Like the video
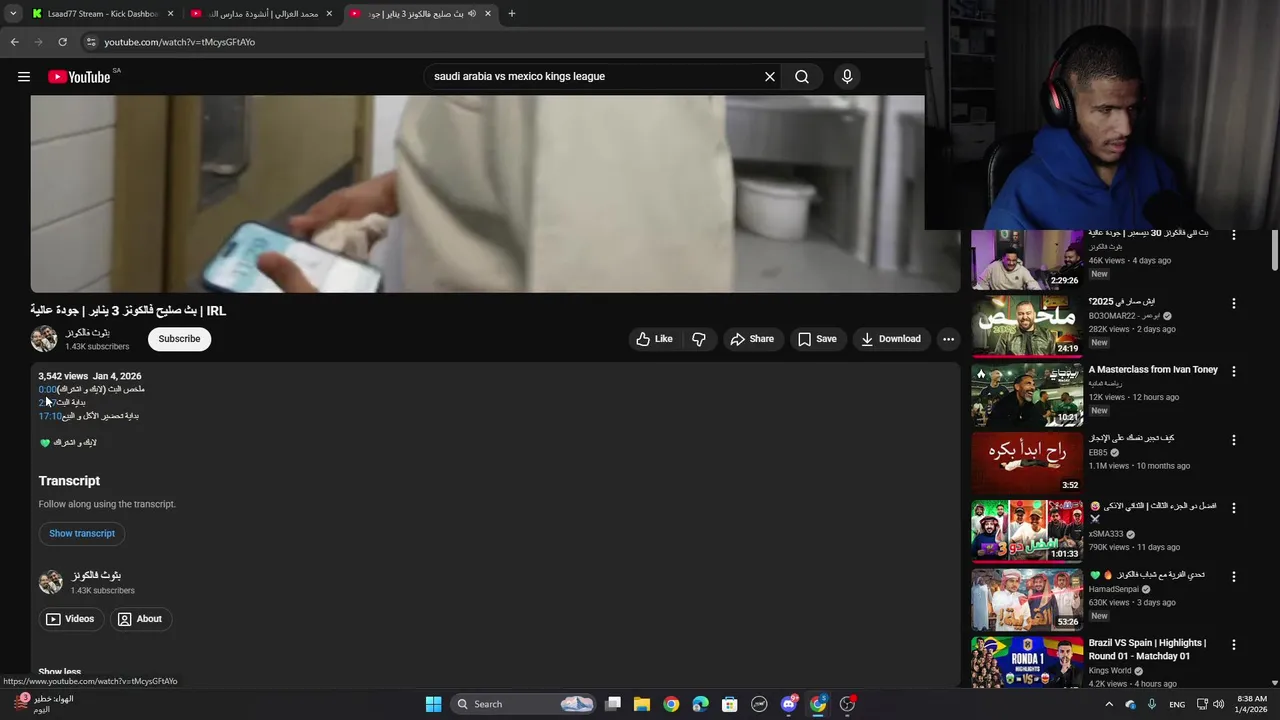The image size is (1280, 720). point(654,339)
